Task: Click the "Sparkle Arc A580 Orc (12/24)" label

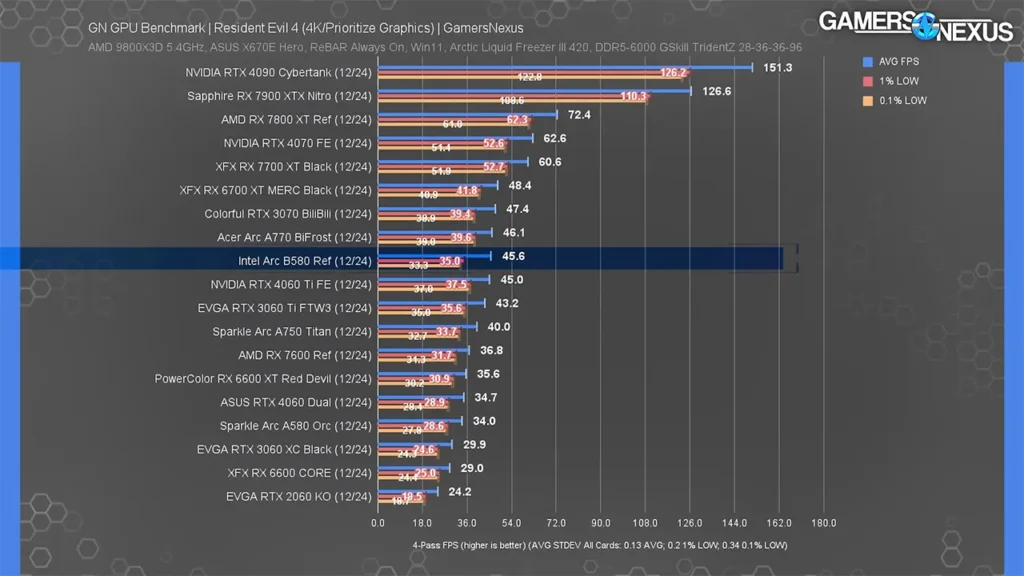Action: point(296,426)
